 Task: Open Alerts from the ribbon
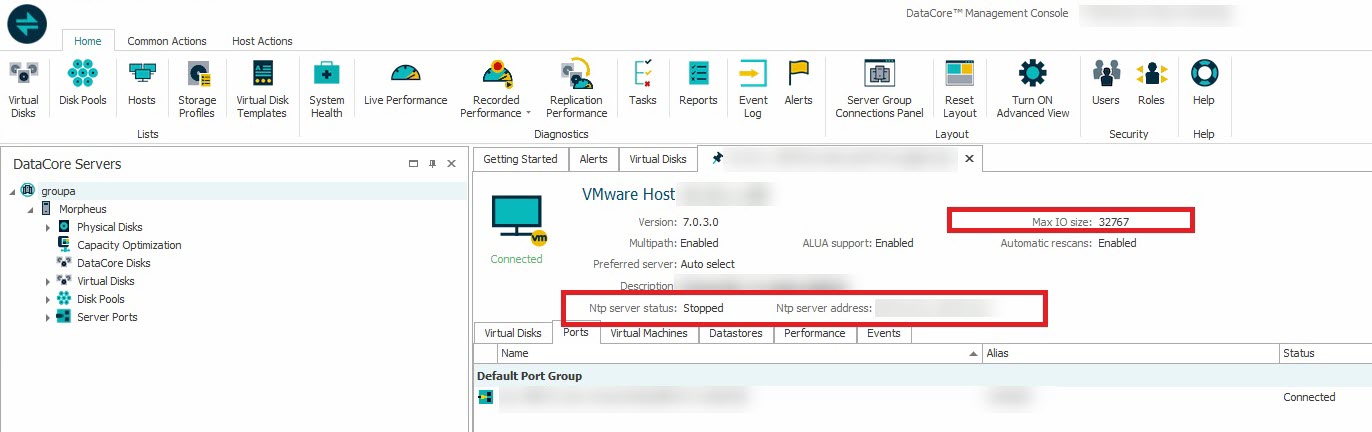[x=798, y=82]
